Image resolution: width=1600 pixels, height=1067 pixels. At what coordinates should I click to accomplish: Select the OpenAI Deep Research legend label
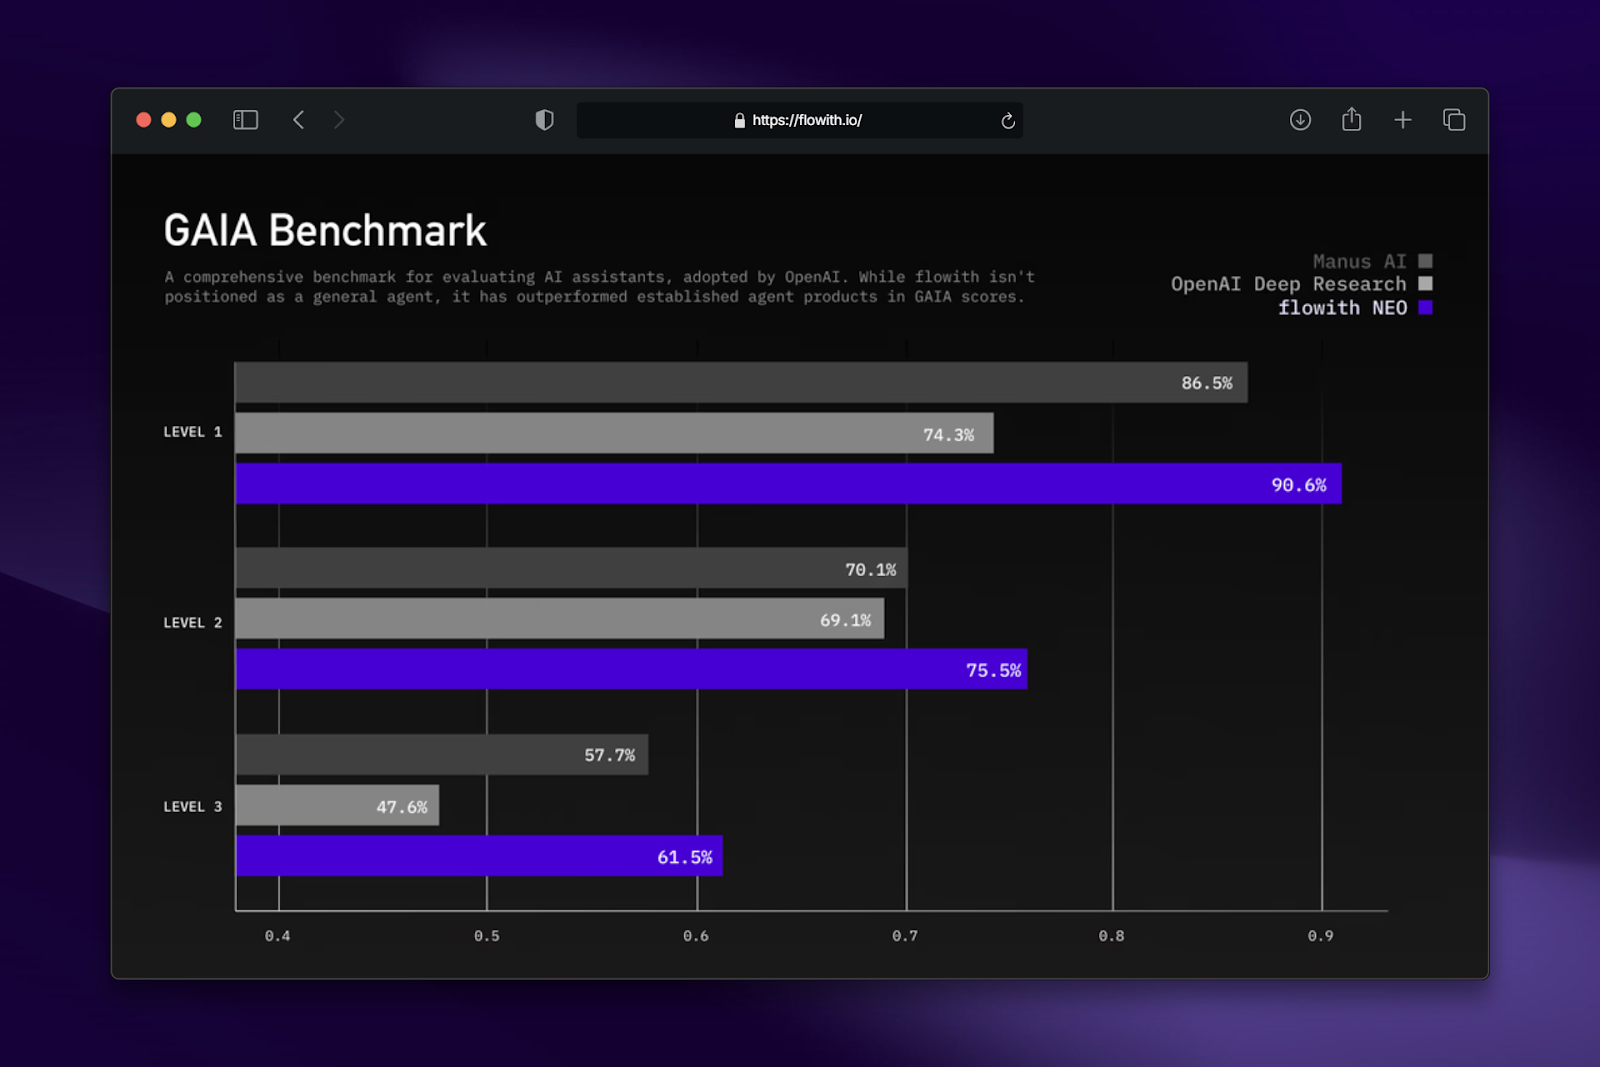[1288, 284]
